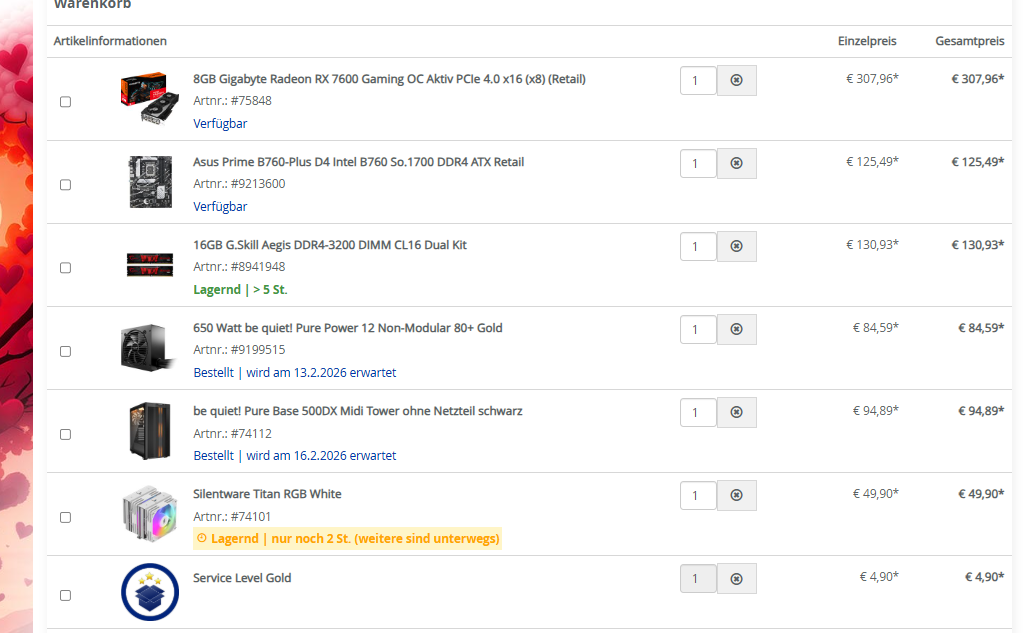Click 'wird am 16.2.2026 erwartet' status
This screenshot has width=1024, height=633.
(x=321, y=455)
